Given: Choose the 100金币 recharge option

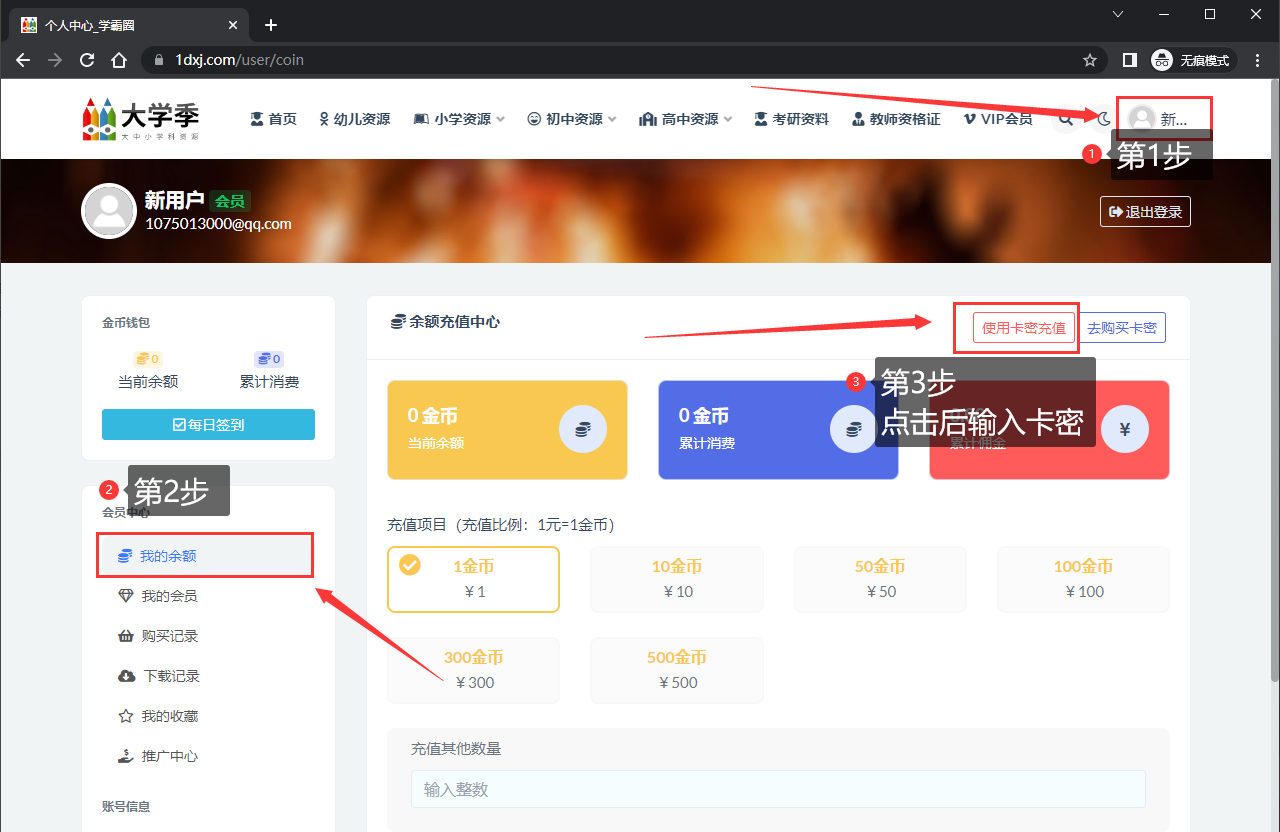Looking at the screenshot, I should [1083, 578].
